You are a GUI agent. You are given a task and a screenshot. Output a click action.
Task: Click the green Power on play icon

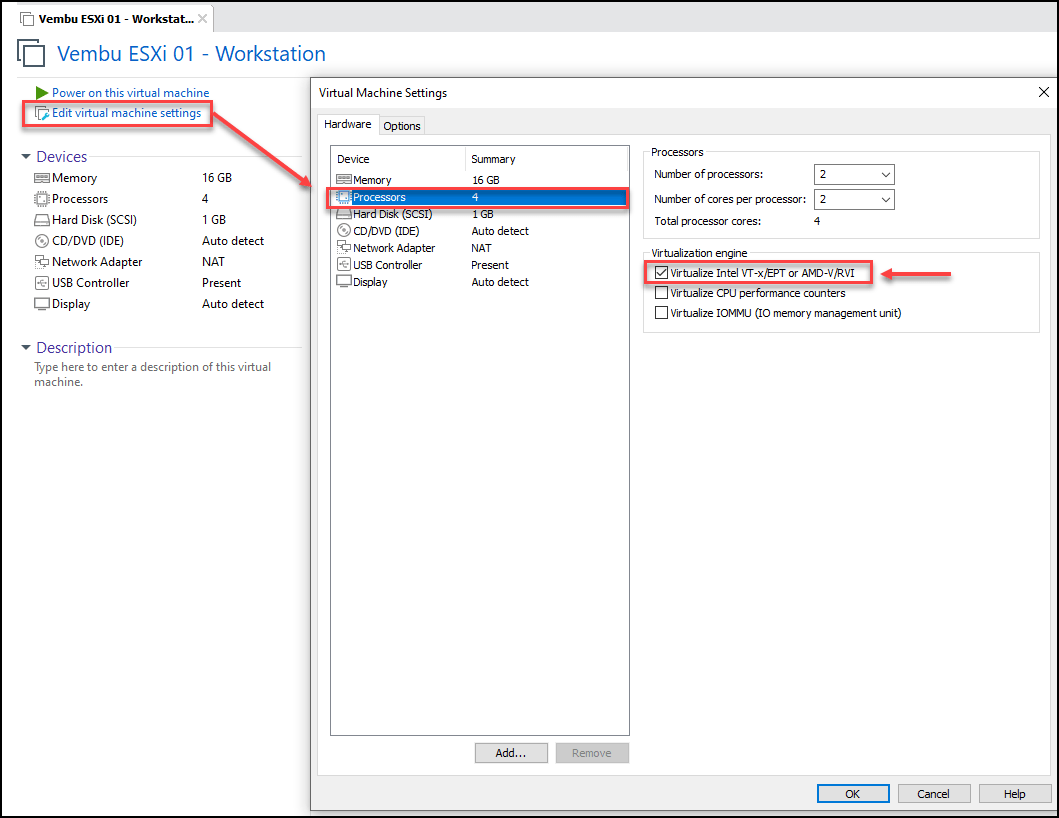pyautogui.click(x=42, y=93)
